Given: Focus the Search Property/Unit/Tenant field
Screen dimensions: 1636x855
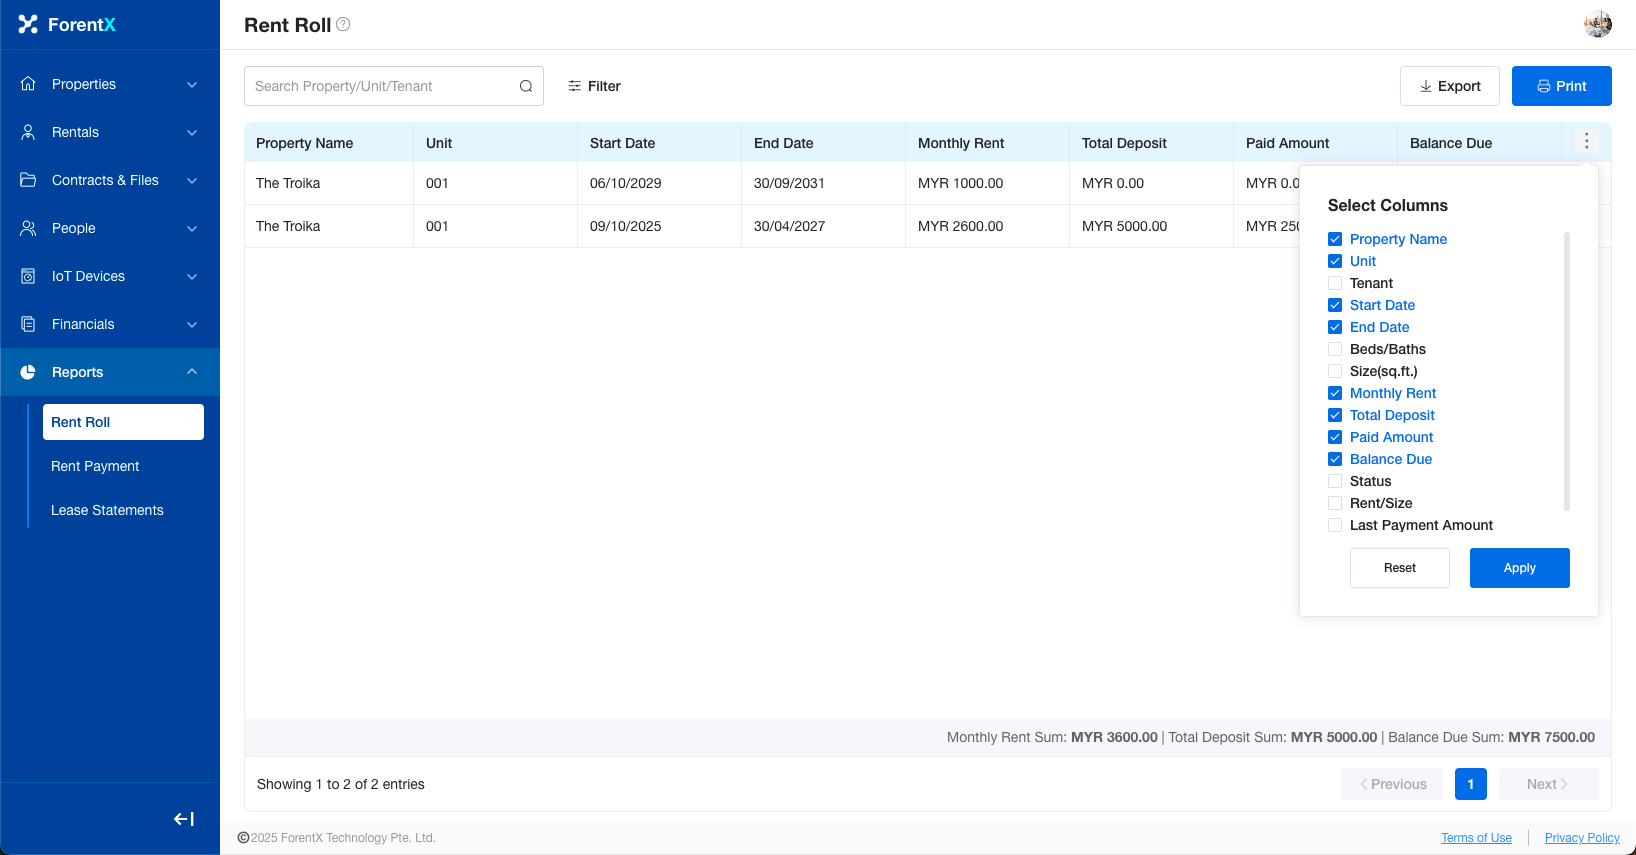Looking at the screenshot, I should click(380, 86).
